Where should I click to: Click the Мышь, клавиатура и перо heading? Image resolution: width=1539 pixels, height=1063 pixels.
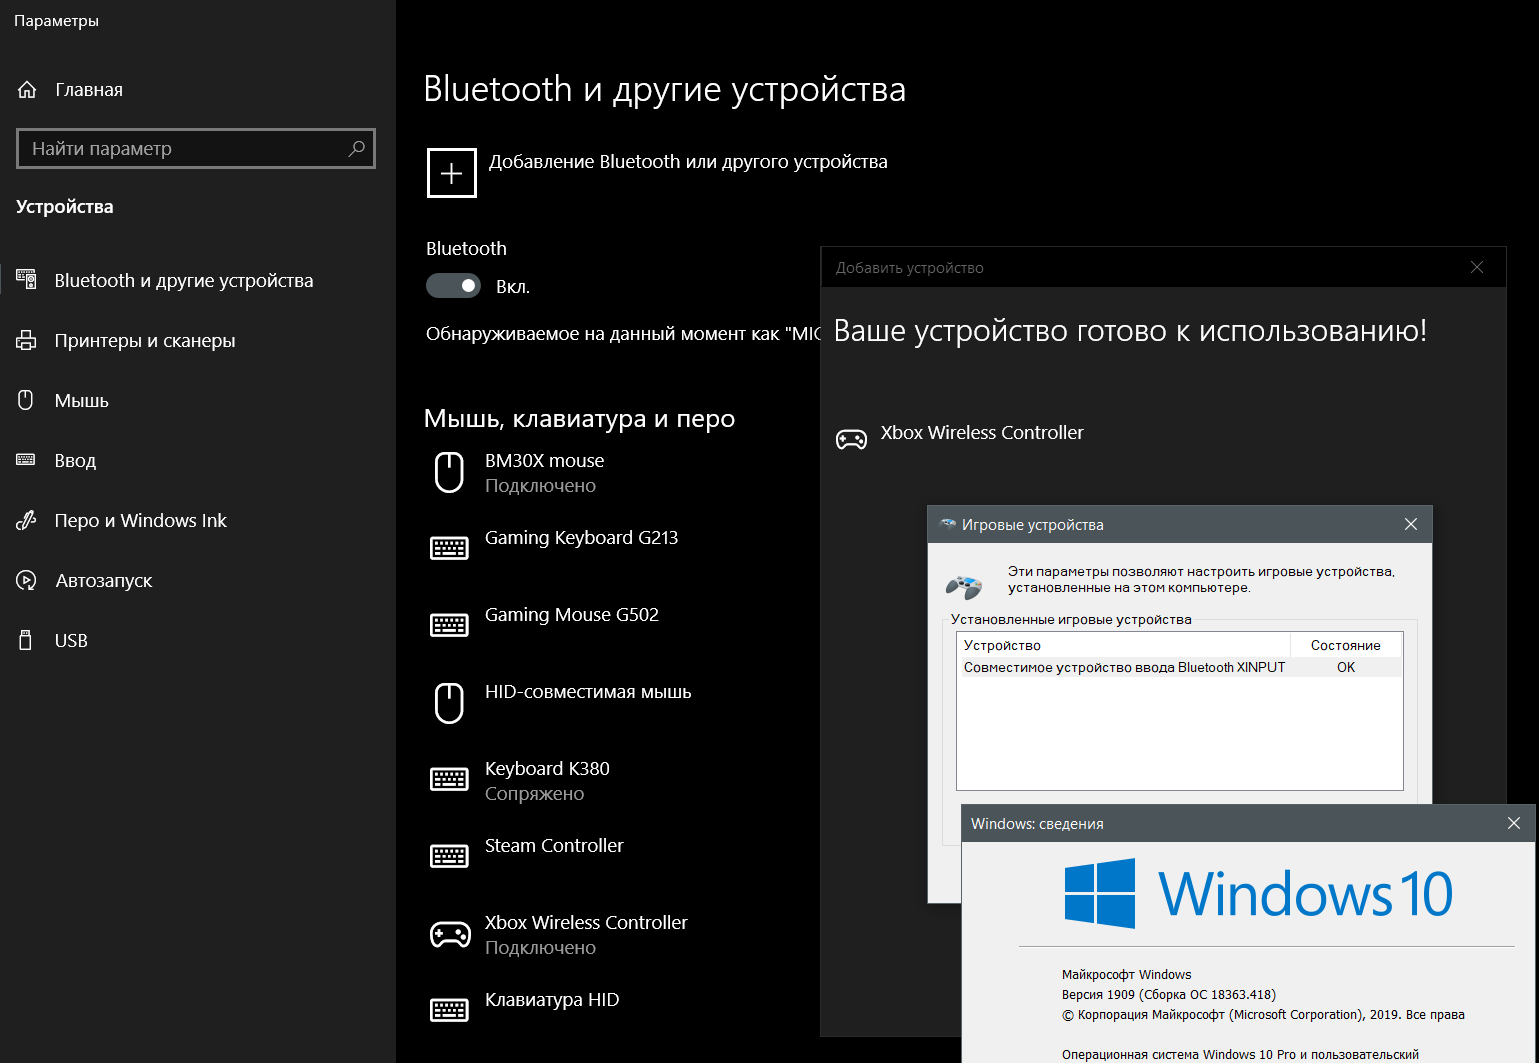point(579,419)
